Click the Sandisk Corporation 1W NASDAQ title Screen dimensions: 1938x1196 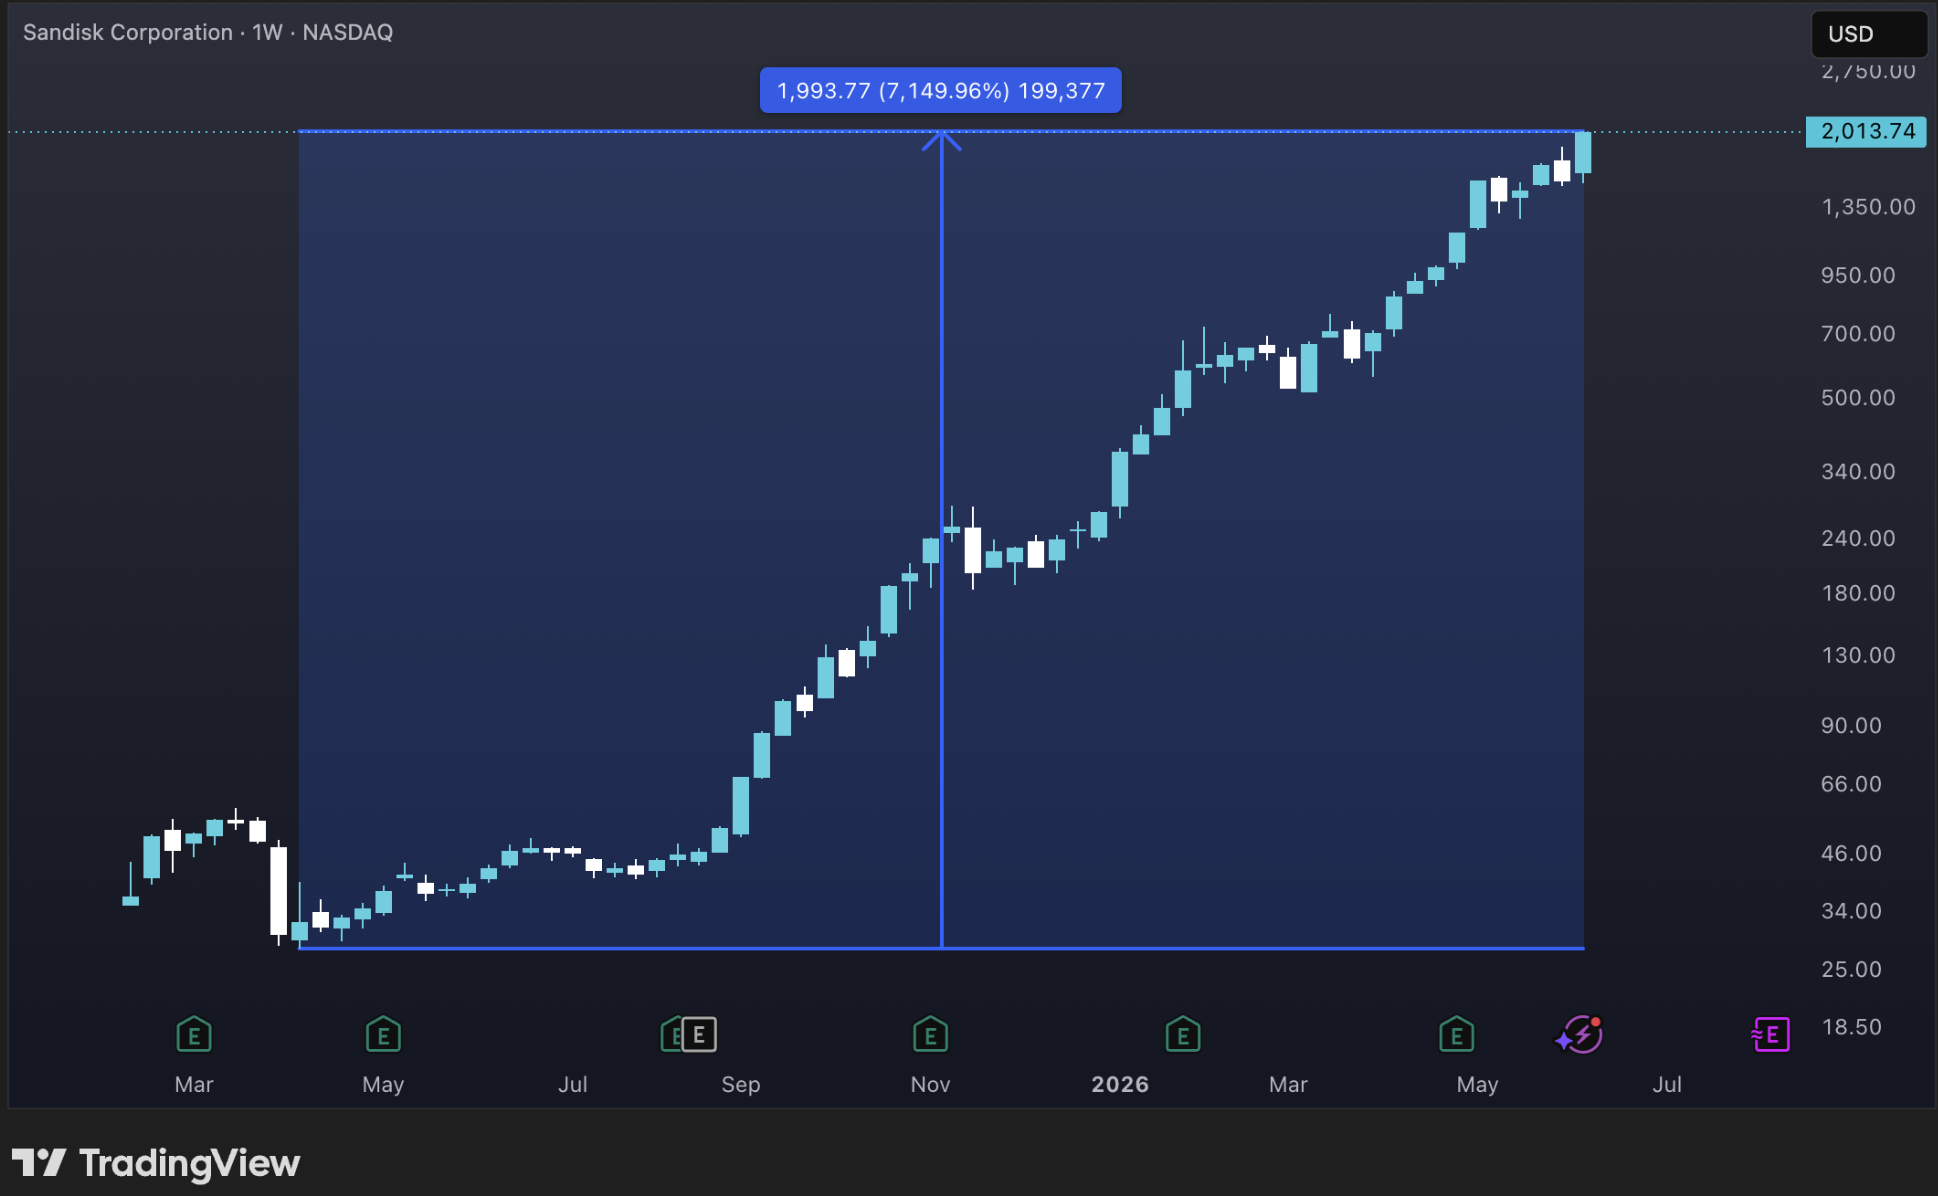[208, 32]
